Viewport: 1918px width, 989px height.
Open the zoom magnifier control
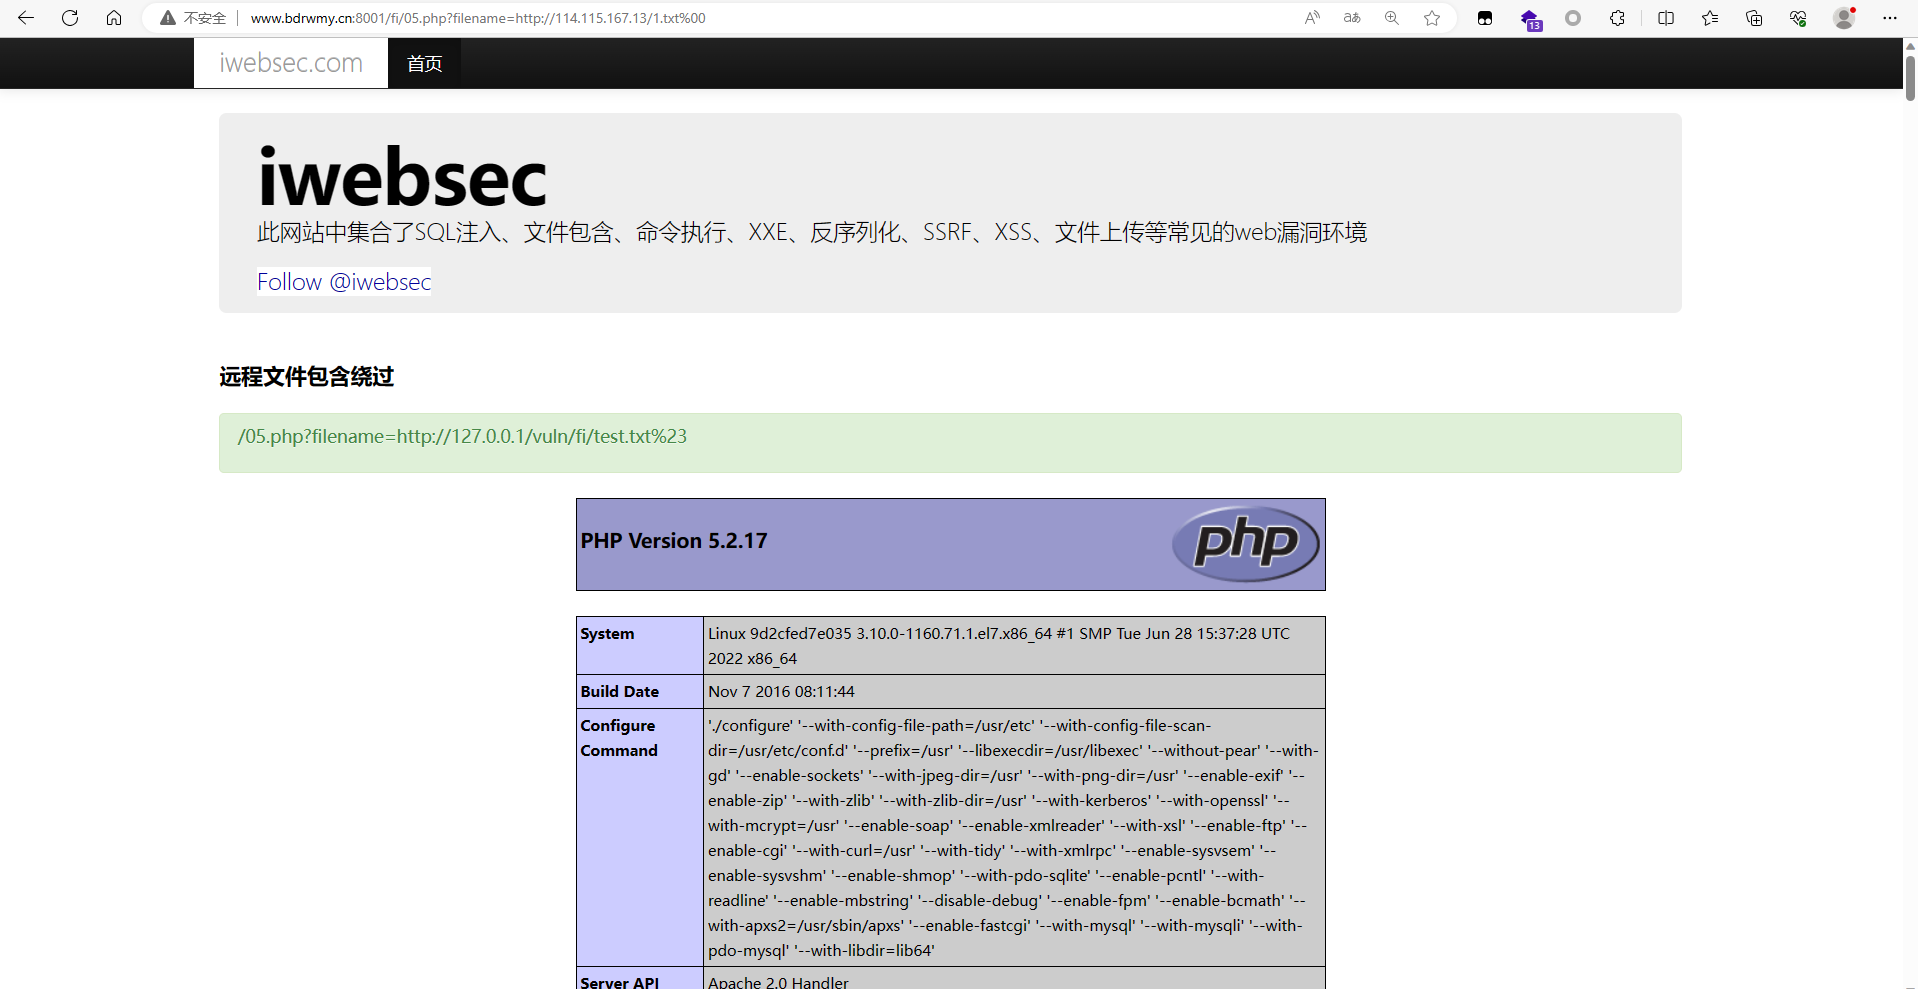click(1392, 18)
